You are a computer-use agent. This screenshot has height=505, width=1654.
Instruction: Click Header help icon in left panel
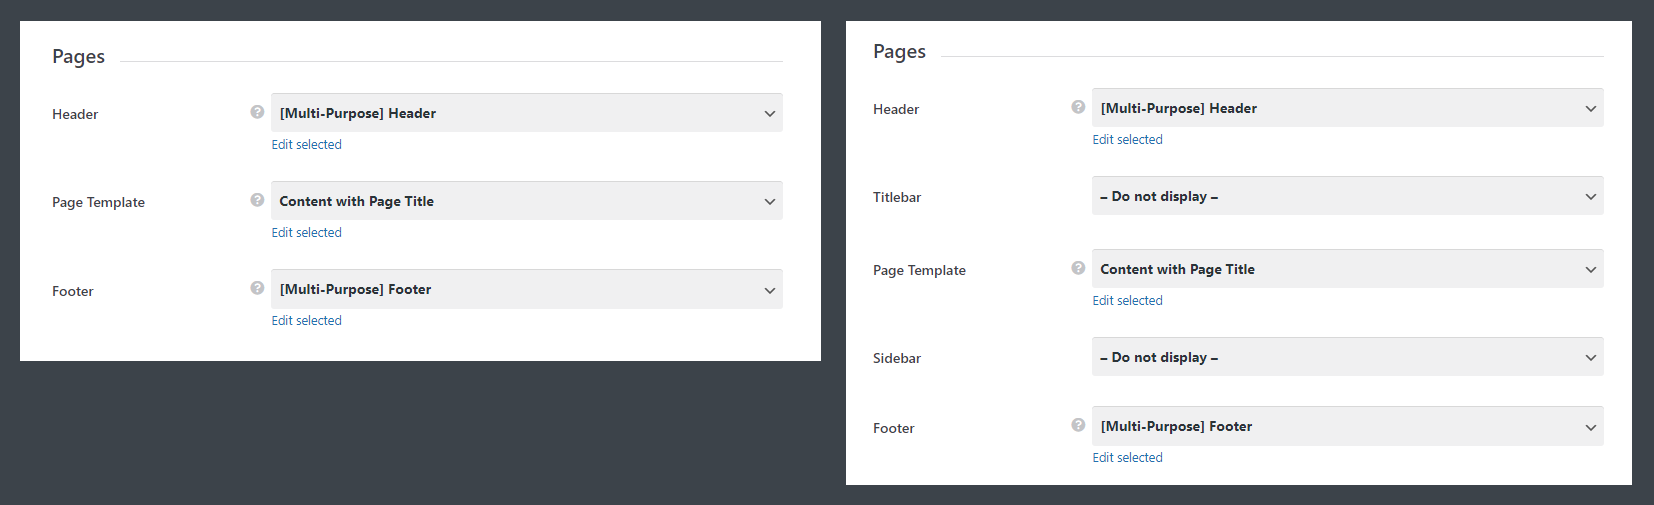[257, 112]
